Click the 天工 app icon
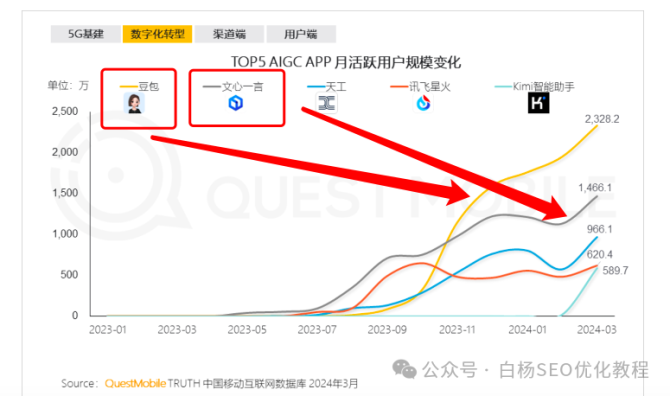Viewport: 670px width, 396px height. 326,103
